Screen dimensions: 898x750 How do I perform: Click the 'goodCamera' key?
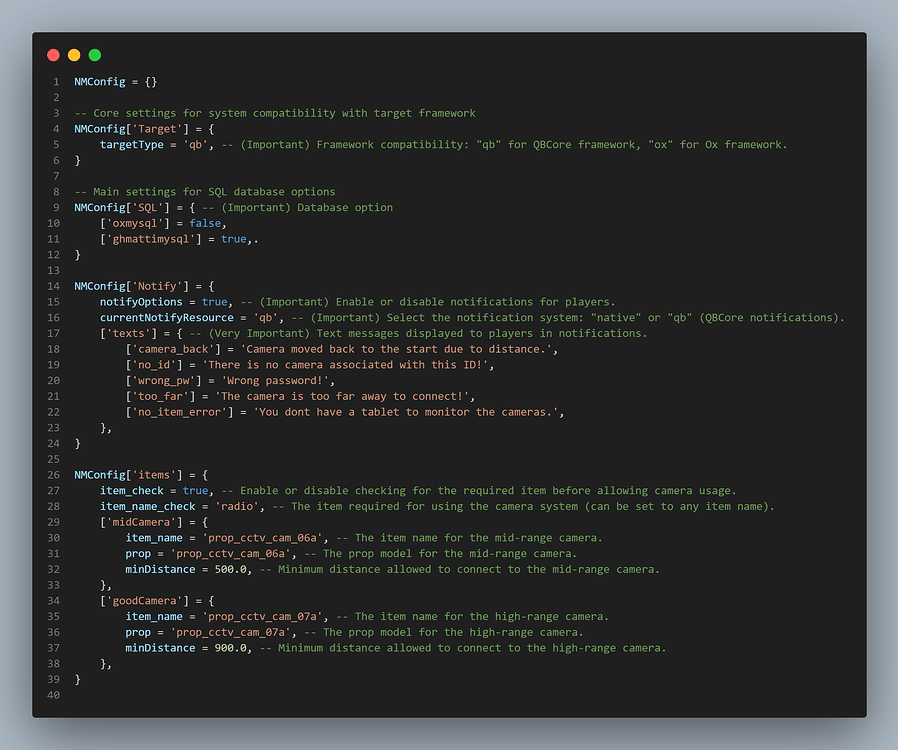click(x=144, y=601)
